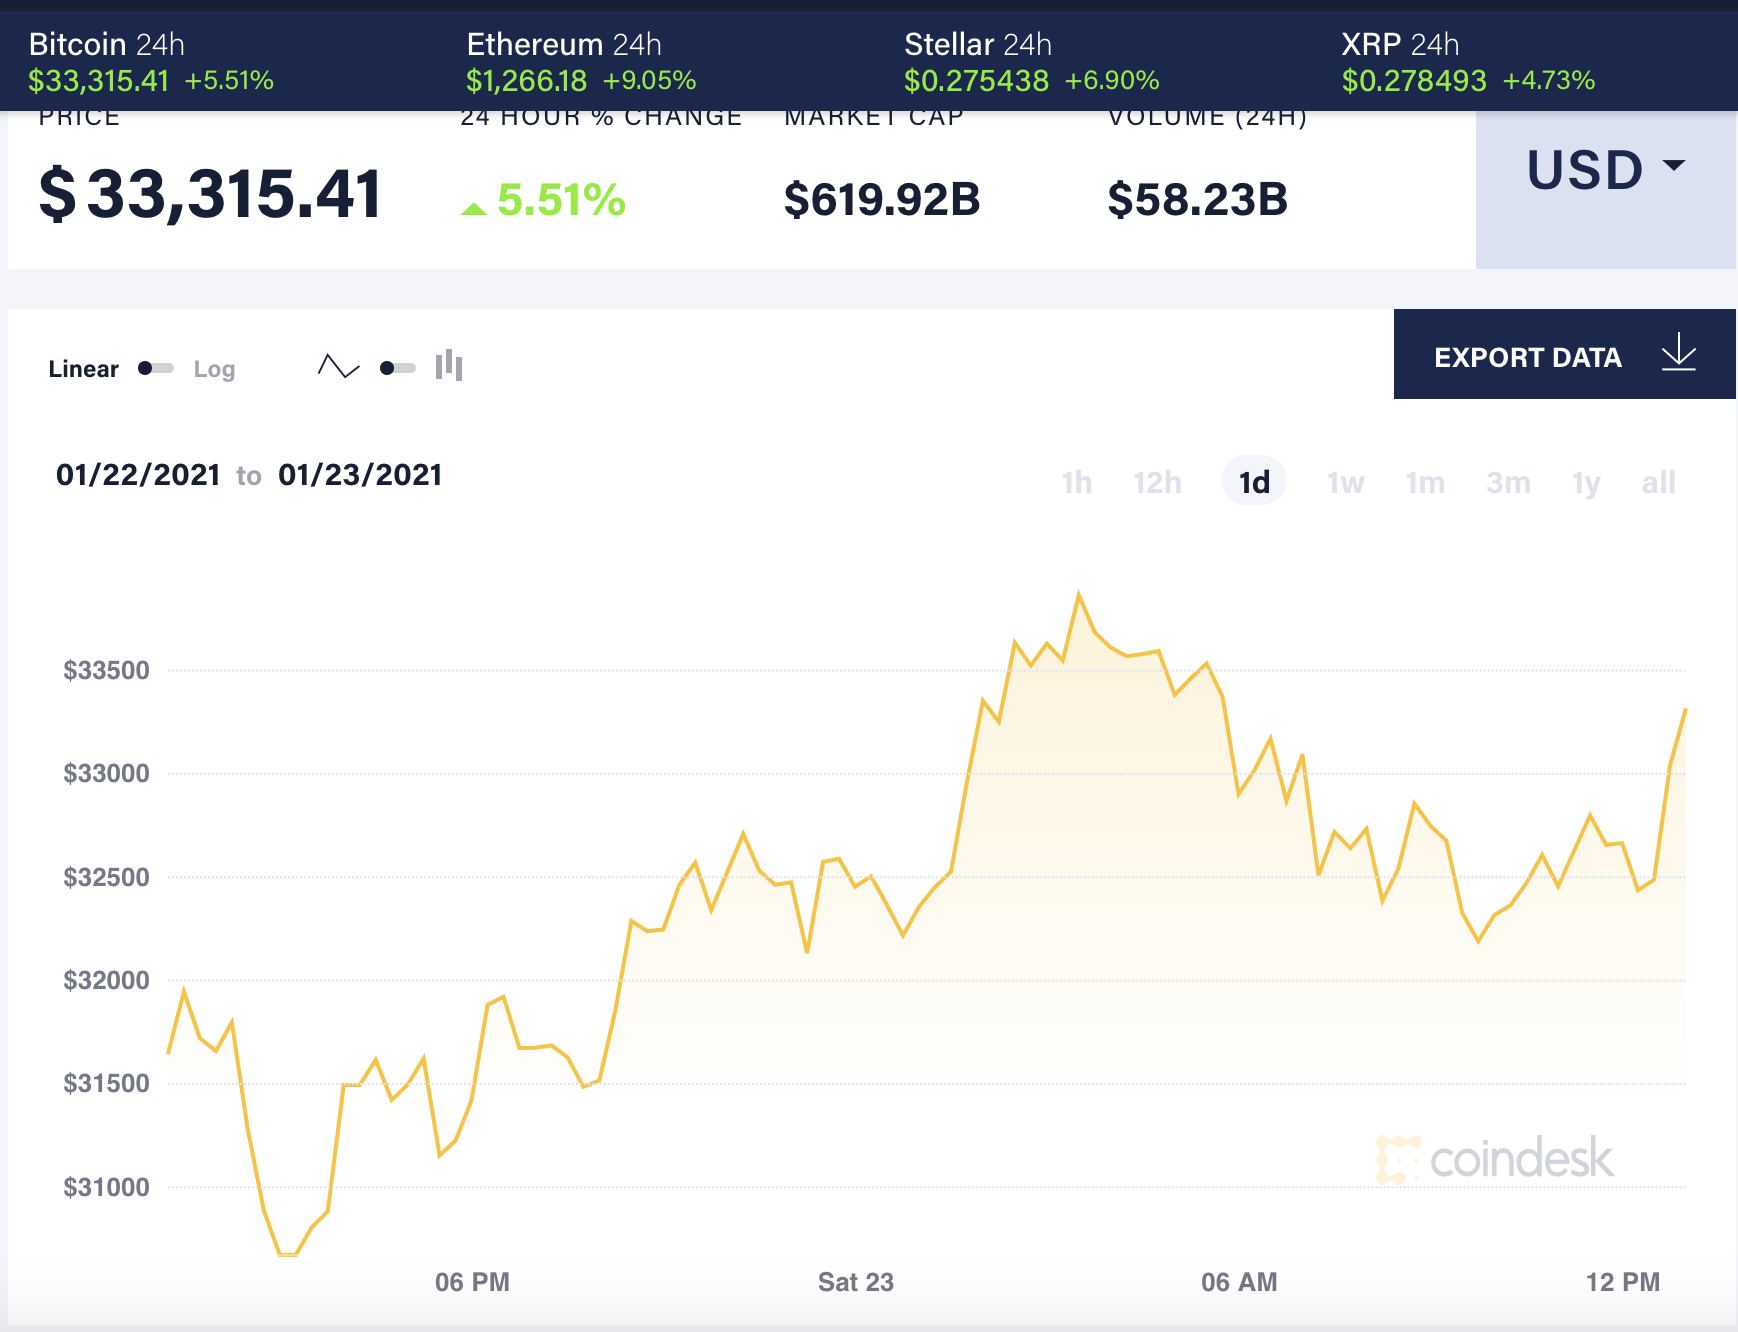Select the 1y time range
This screenshot has height=1332, width=1738.
1585,482
